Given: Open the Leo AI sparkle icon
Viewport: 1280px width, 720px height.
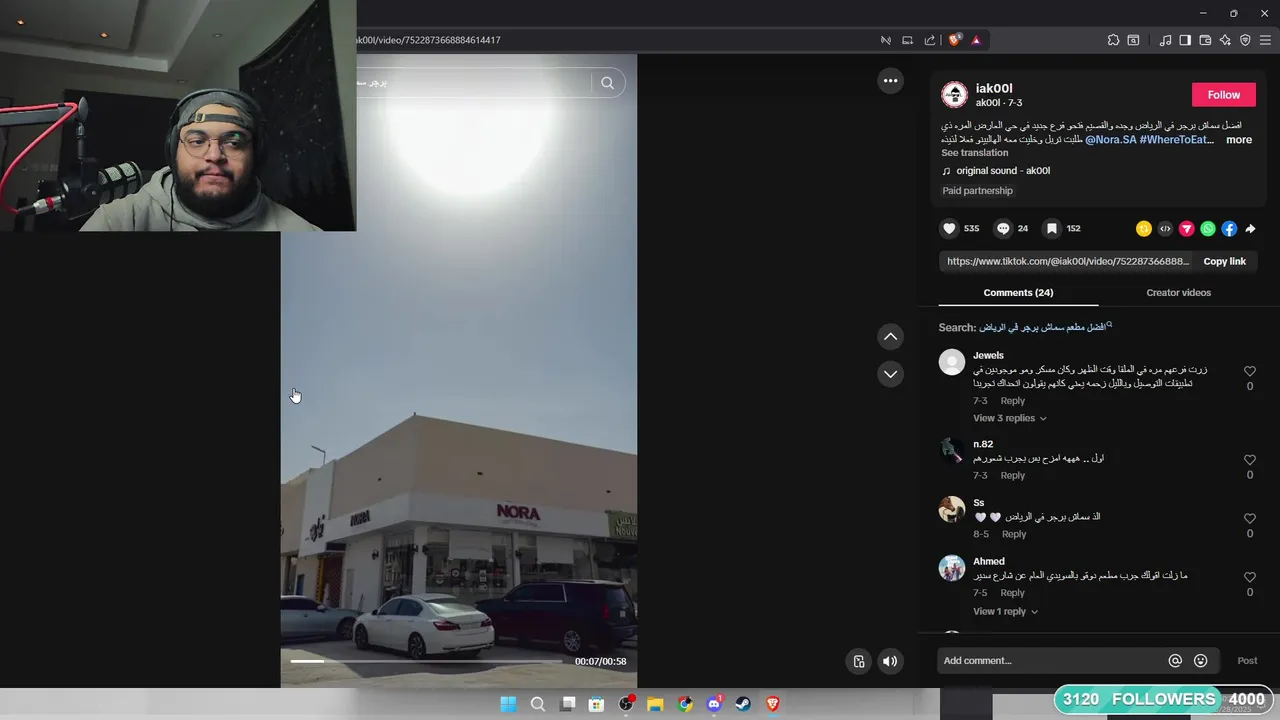Looking at the screenshot, I should [x=1225, y=40].
